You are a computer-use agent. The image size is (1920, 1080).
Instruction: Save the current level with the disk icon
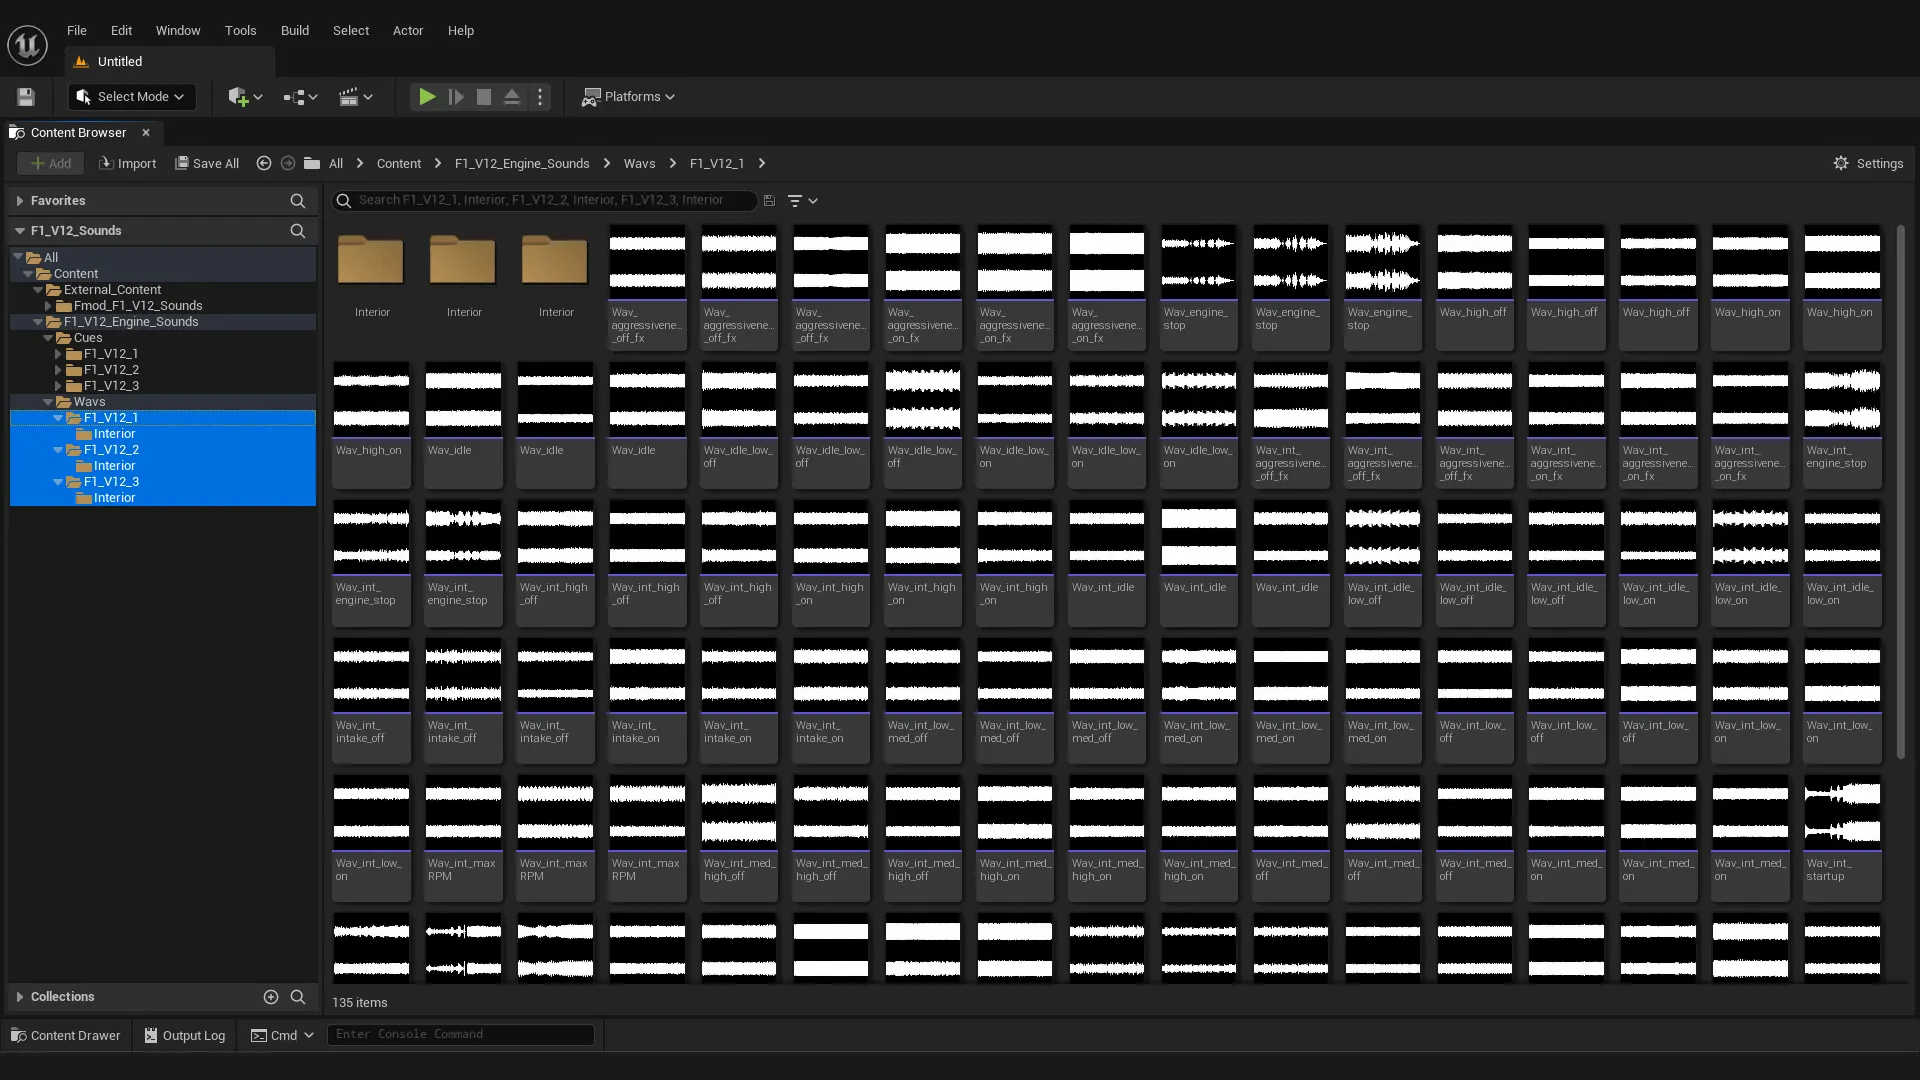click(x=26, y=97)
